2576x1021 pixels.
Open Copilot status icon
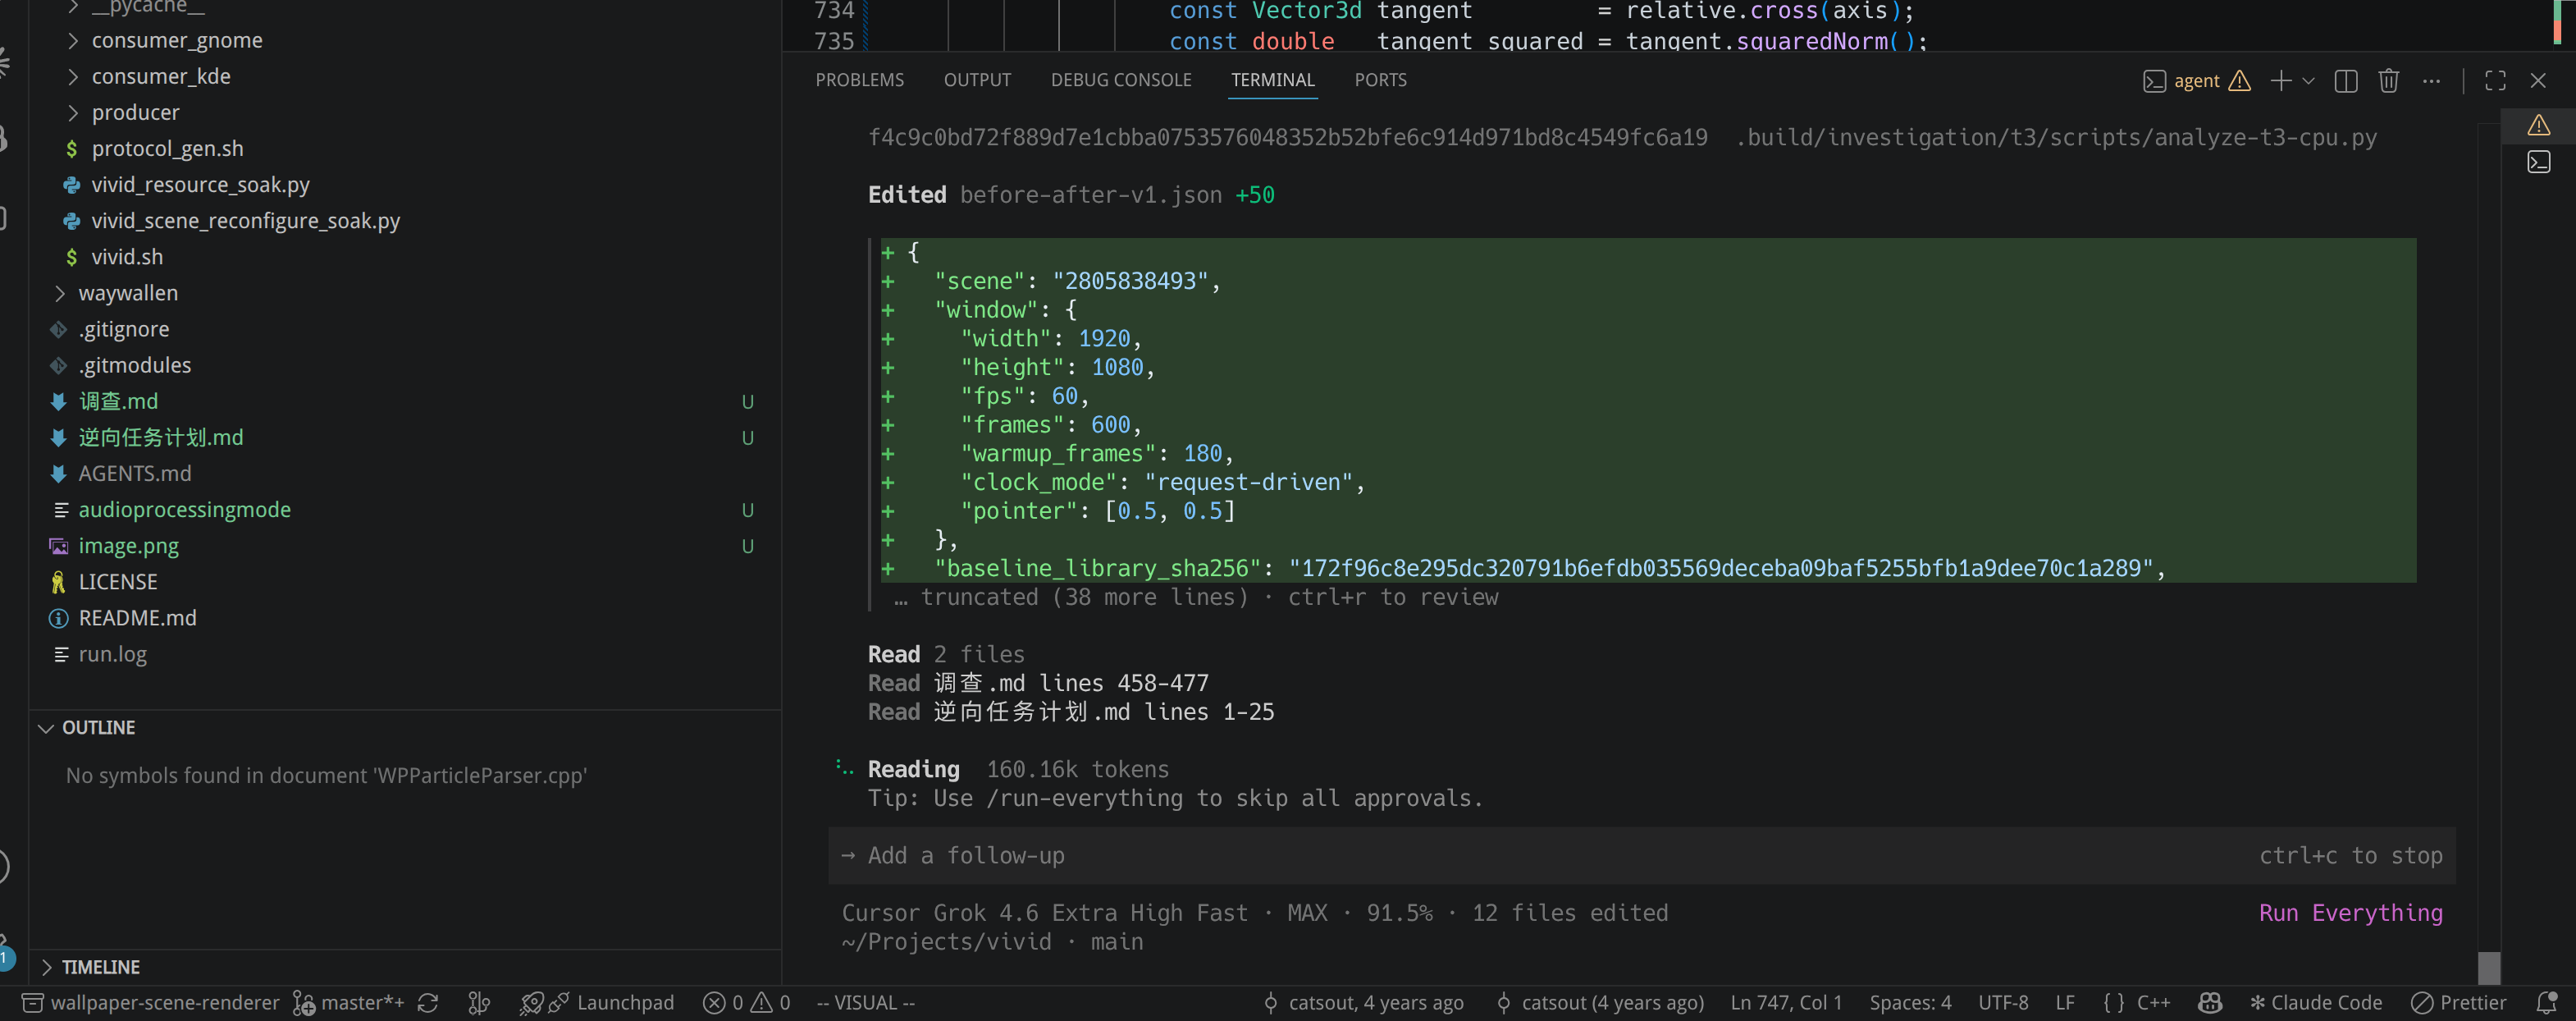pyautogui.click(x=2210, y=1003)
